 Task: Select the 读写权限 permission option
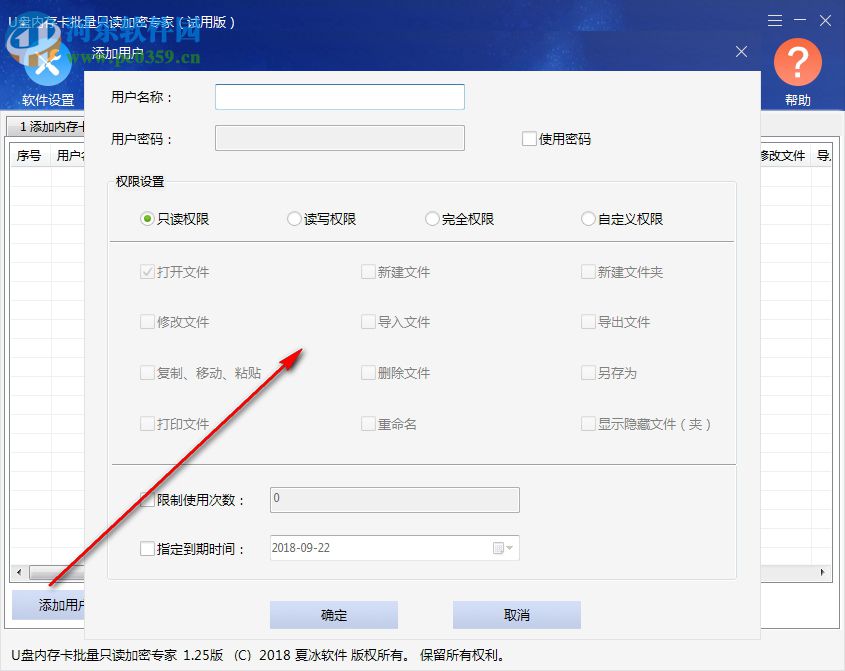tap(294, 218)
